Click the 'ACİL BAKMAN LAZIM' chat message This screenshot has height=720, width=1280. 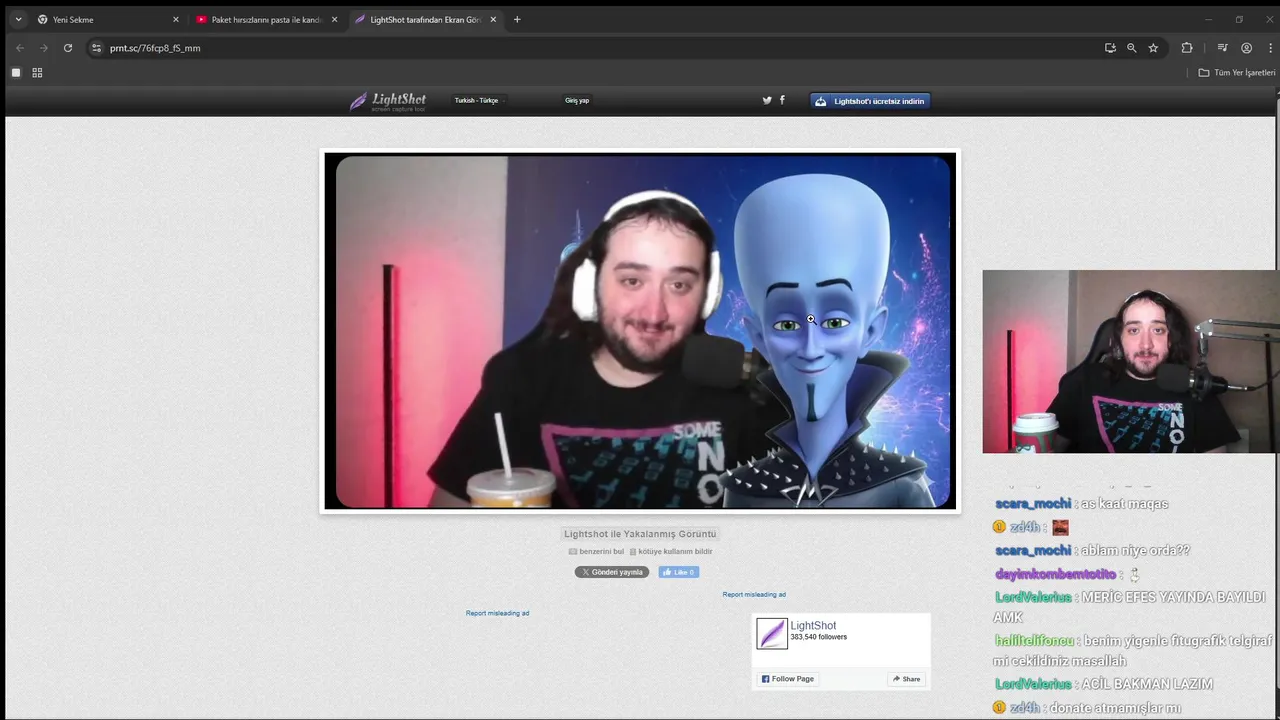pyautogui.click(x=1146, y=684)
